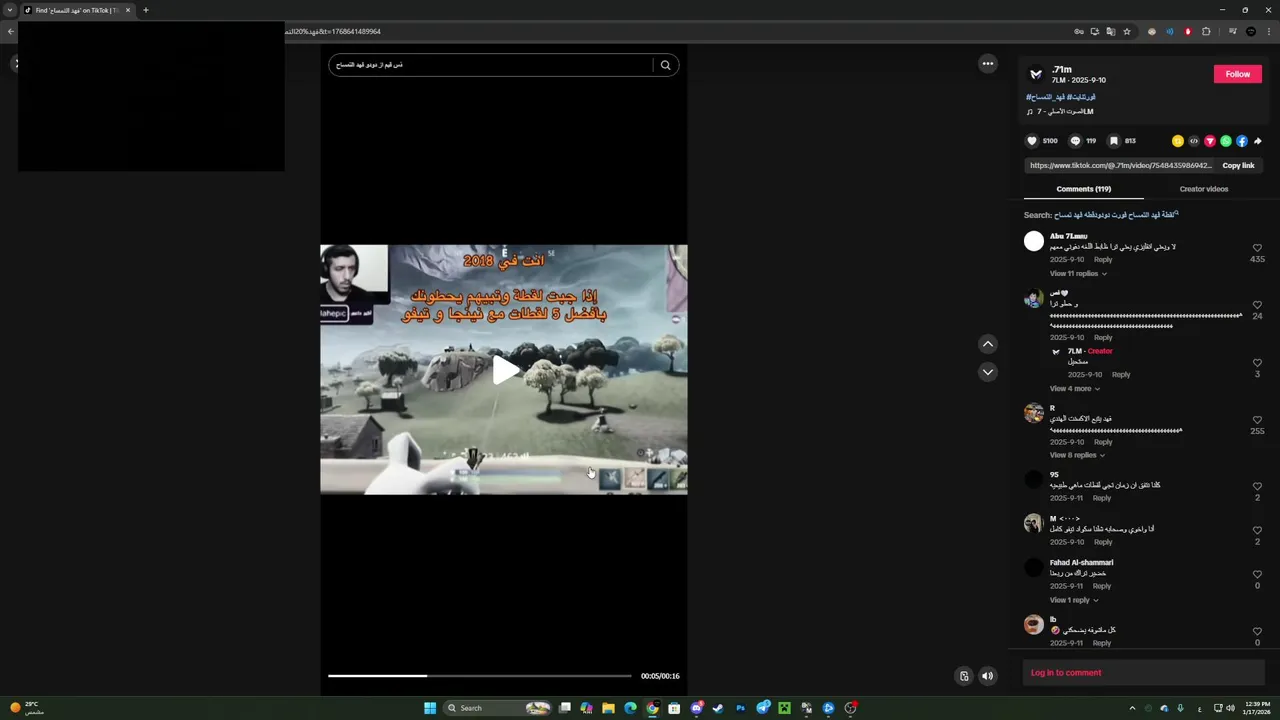Open the Chrome tab search dropdown
This screenshot has width=1280, height=720.
click(x=10, y=10)
